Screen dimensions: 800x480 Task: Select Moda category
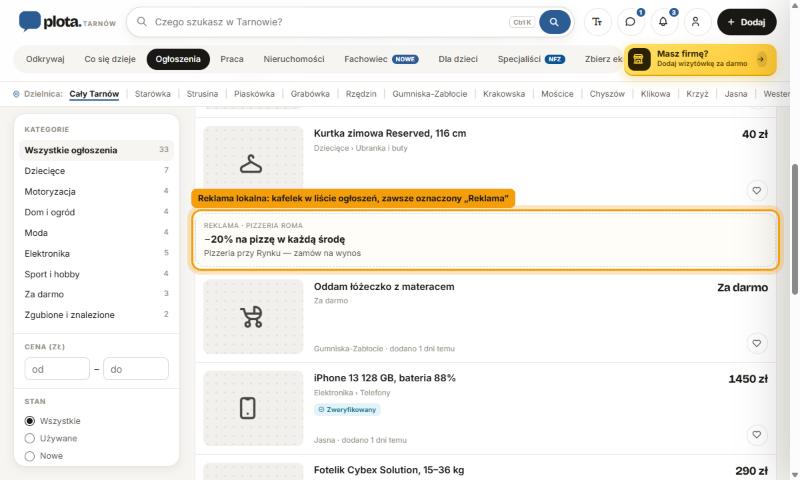pyautogui.click(x=96, y=233)
